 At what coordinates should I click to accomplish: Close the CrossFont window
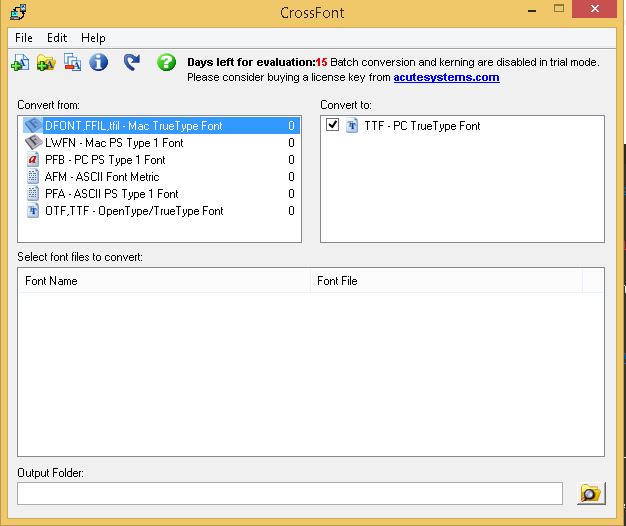[594, 9]
